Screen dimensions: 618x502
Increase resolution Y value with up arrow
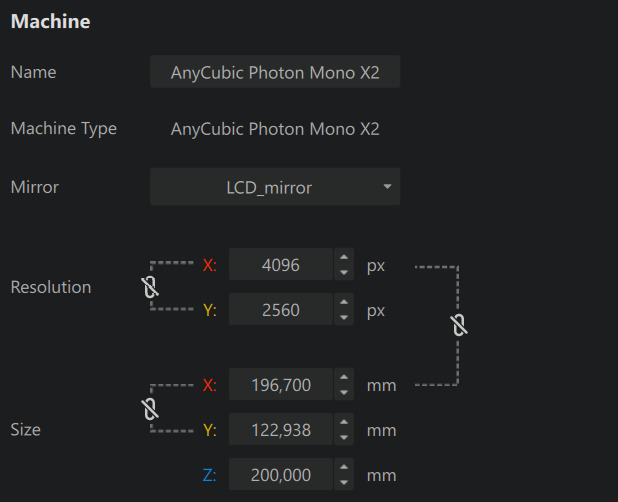tap(344, 304)
